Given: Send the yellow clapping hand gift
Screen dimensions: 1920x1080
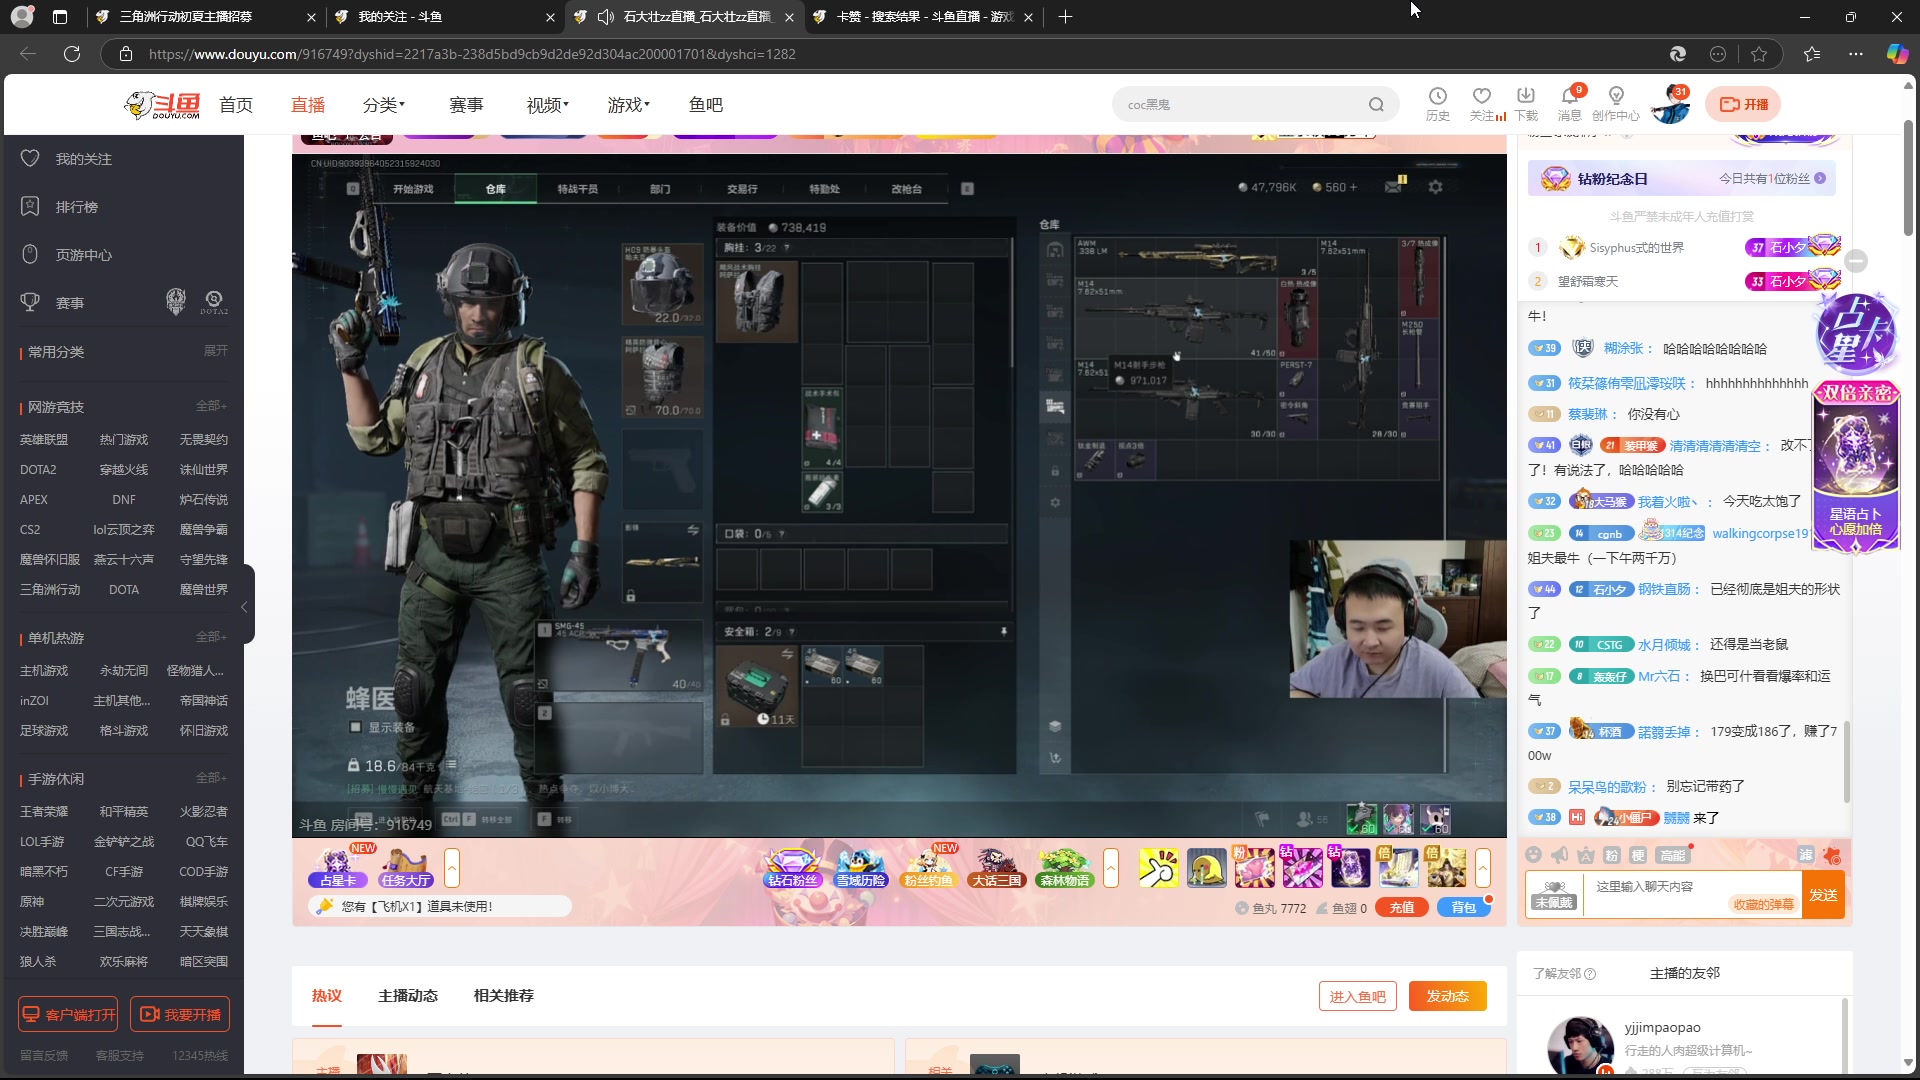Looking at the screenshot, I should pos(1158,868).
